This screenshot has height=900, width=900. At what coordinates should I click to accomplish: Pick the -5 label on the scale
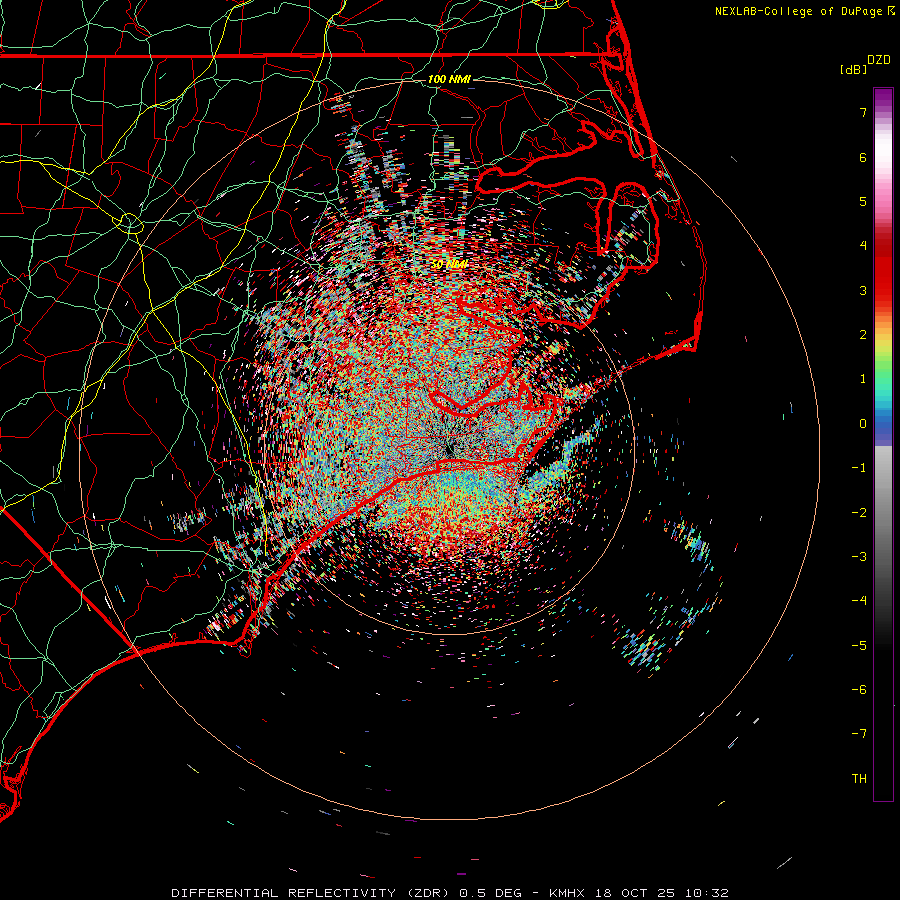859,646
